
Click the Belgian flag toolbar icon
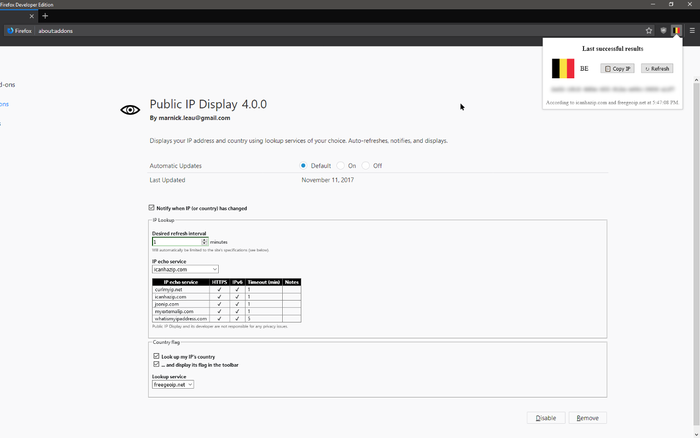[x=677, y=31]
